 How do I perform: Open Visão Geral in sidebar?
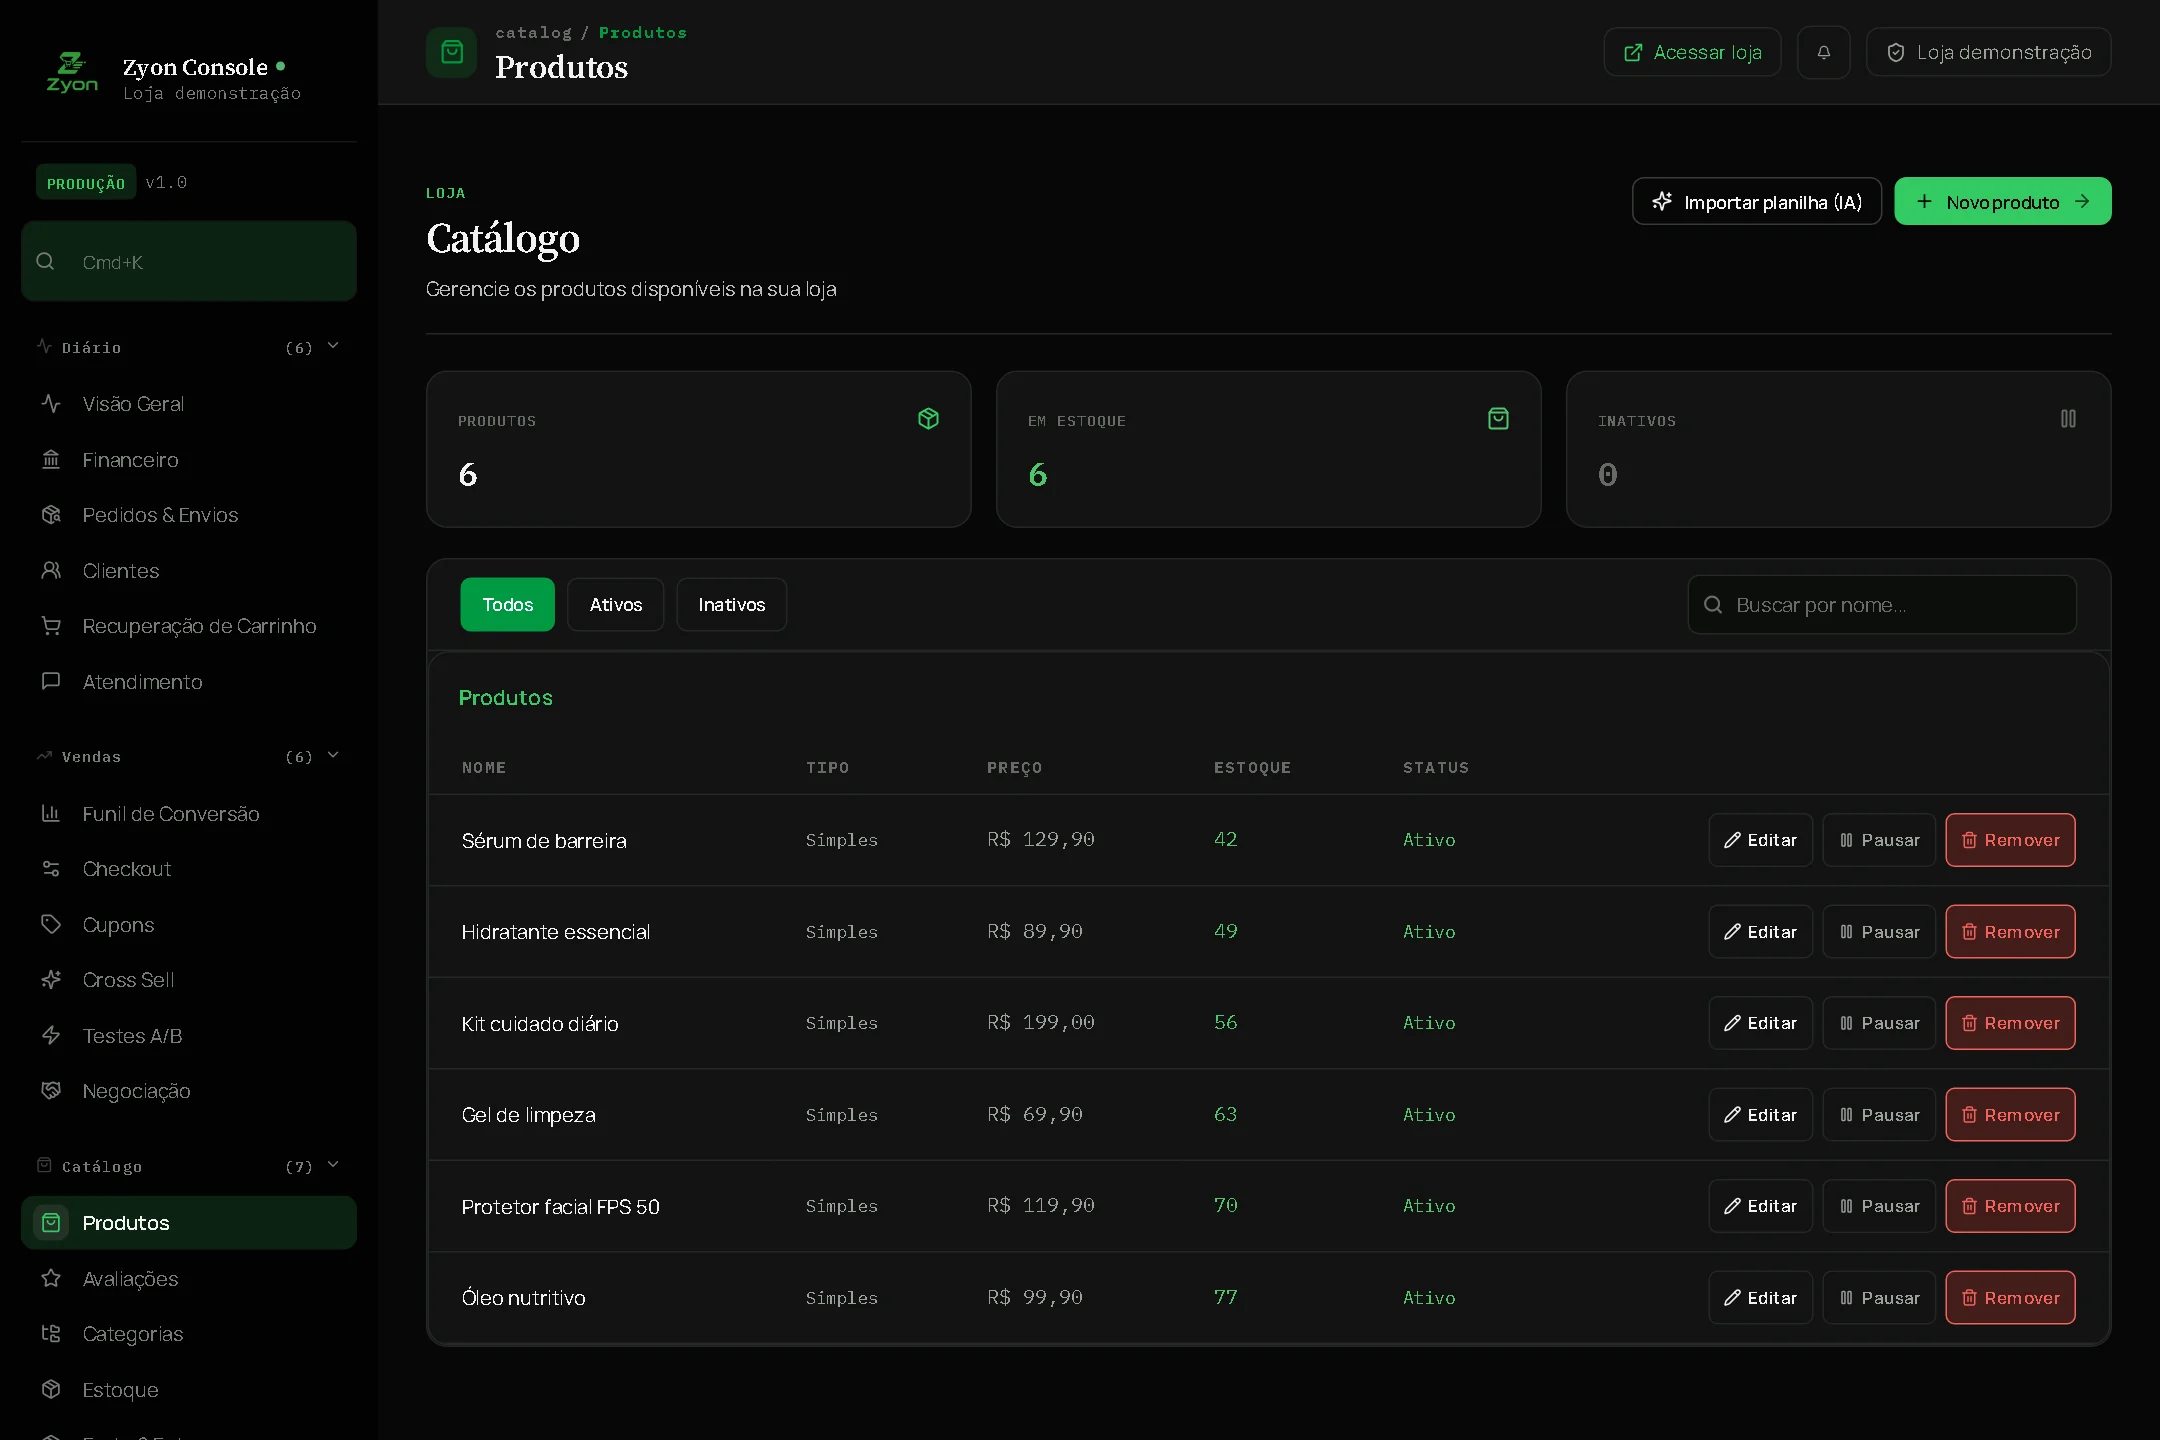click(x=189, y=404)
